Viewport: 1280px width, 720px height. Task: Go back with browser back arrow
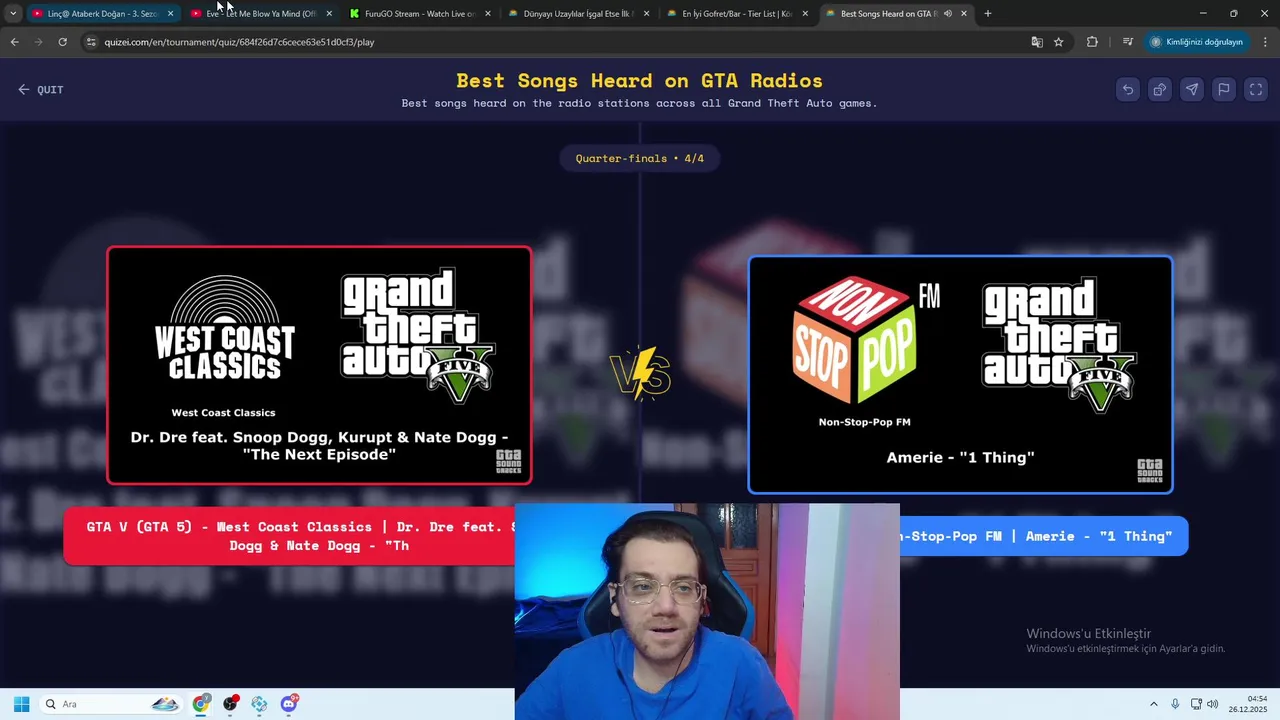pos(14,42)
